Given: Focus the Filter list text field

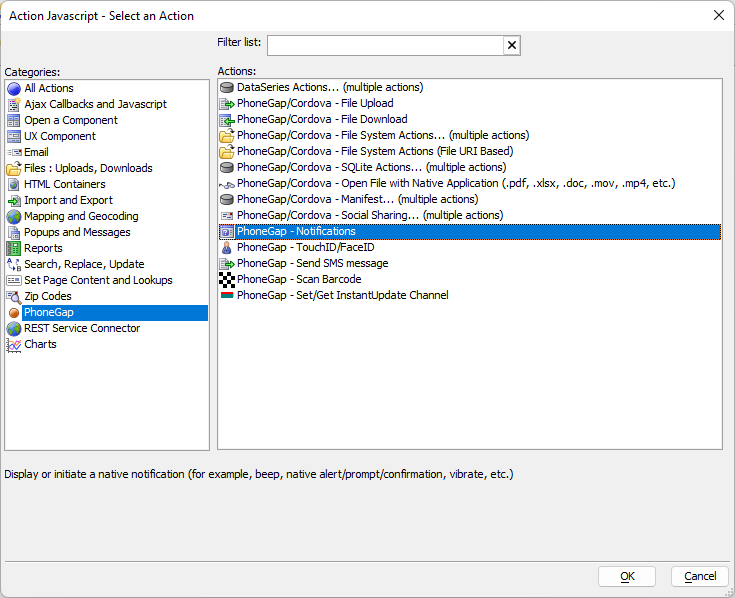Looking at the screenshot, I should [x=385, y=45].
